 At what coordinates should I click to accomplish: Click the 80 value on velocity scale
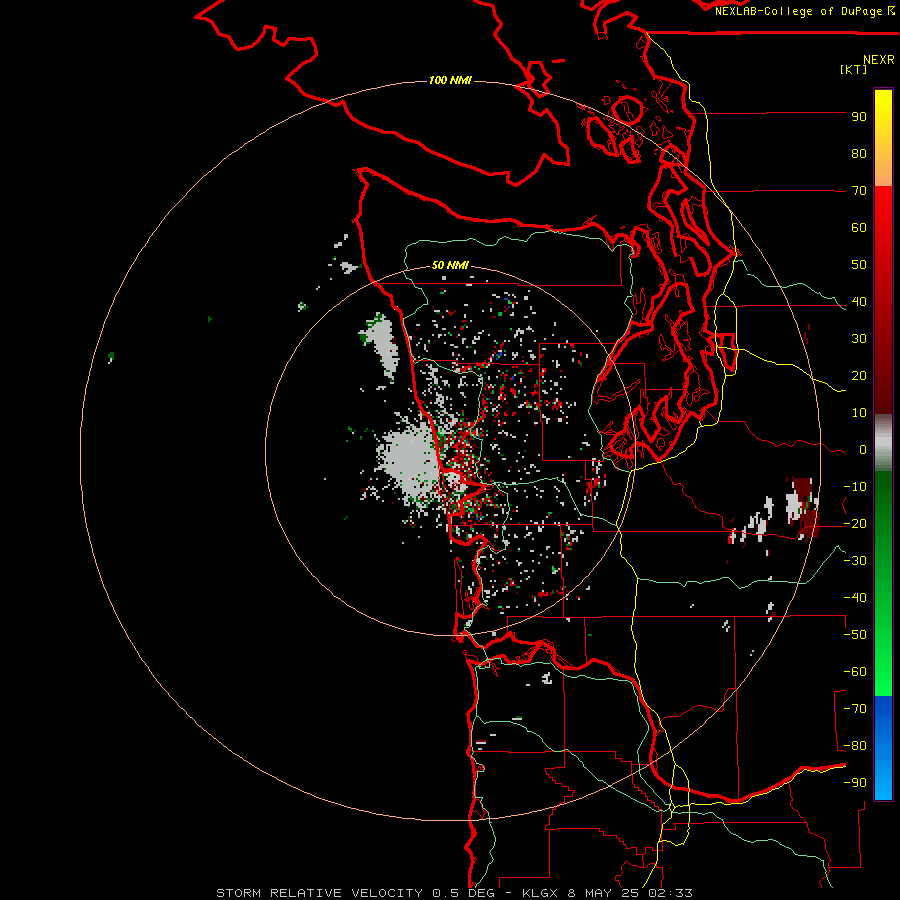click(859, 153)
